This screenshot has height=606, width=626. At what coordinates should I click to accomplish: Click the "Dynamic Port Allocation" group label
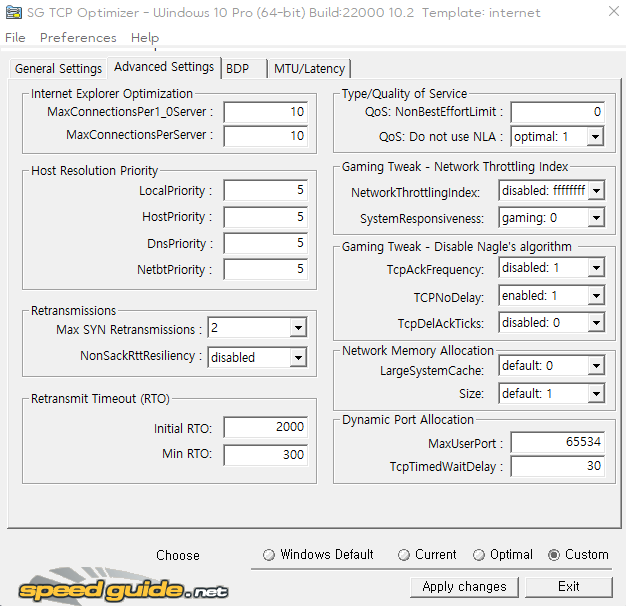coord(408,420)
